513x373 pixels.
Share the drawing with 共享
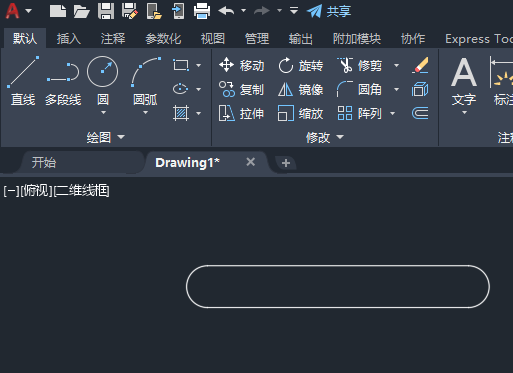pos(329,11)
